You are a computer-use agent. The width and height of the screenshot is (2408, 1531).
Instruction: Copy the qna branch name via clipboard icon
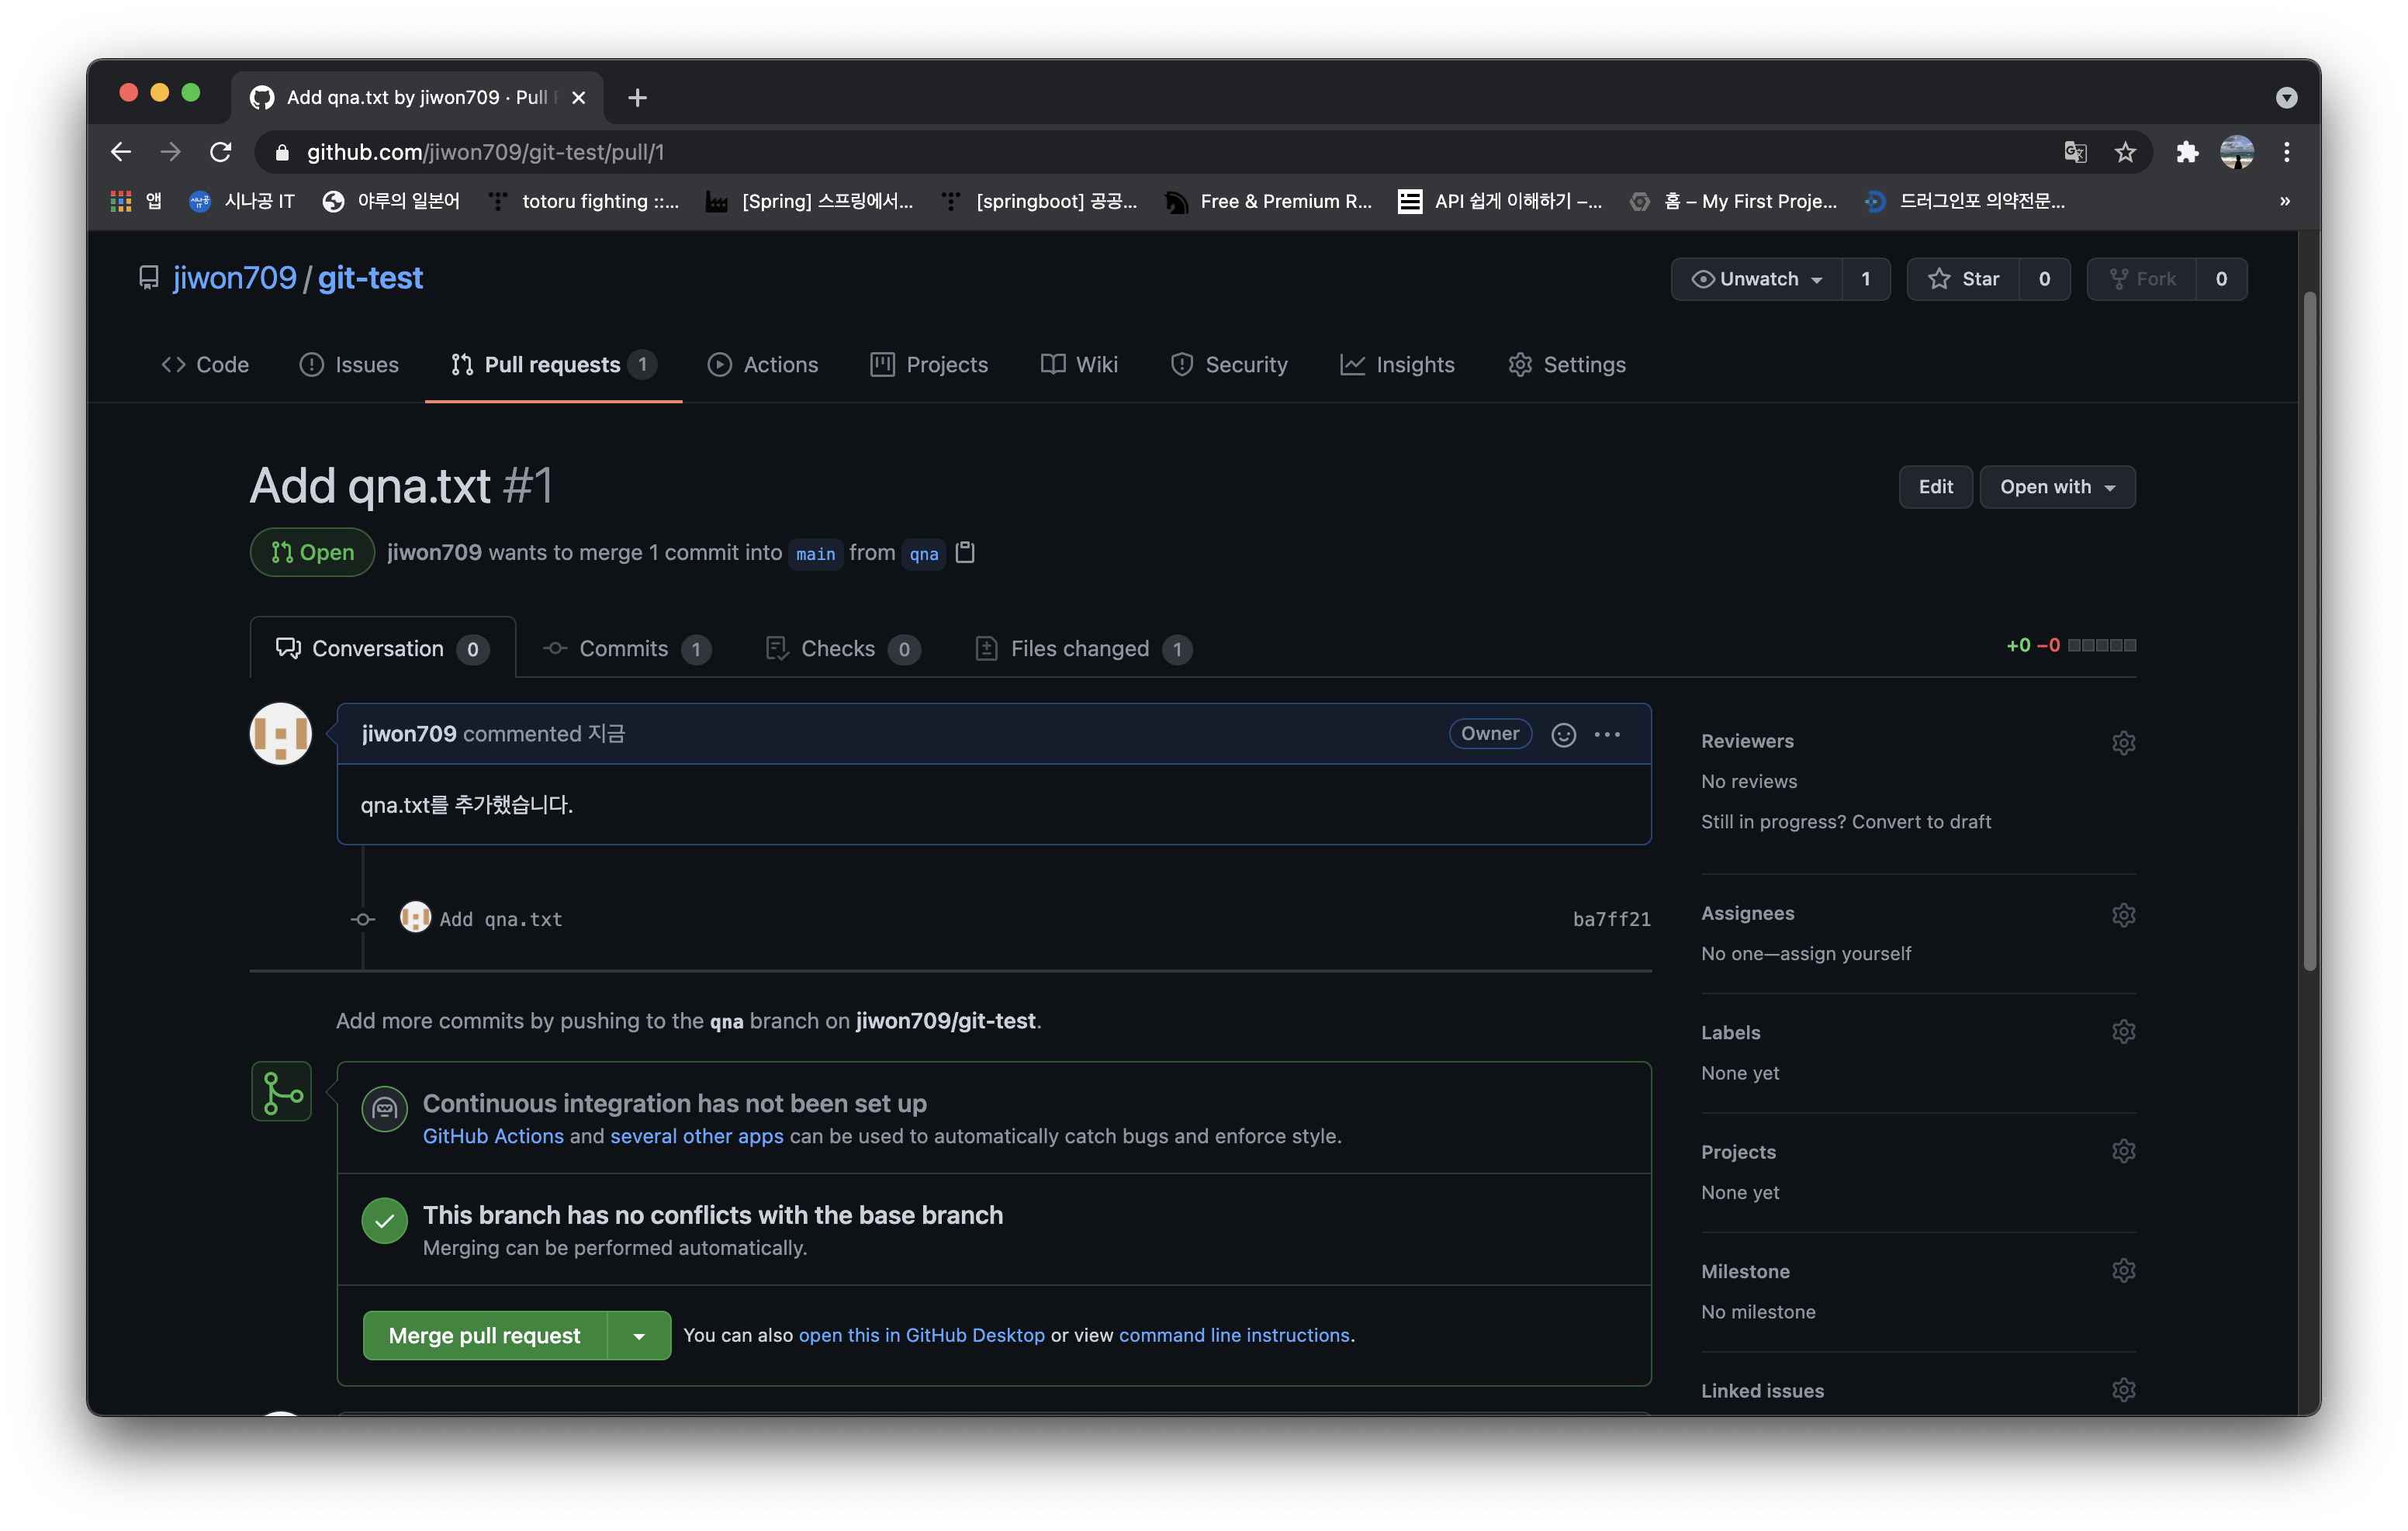(964, 552)
